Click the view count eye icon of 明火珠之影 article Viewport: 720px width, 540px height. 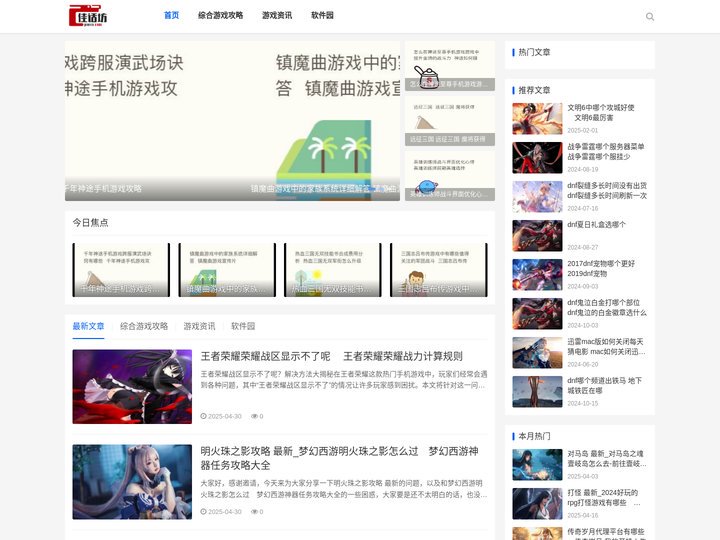254,512
